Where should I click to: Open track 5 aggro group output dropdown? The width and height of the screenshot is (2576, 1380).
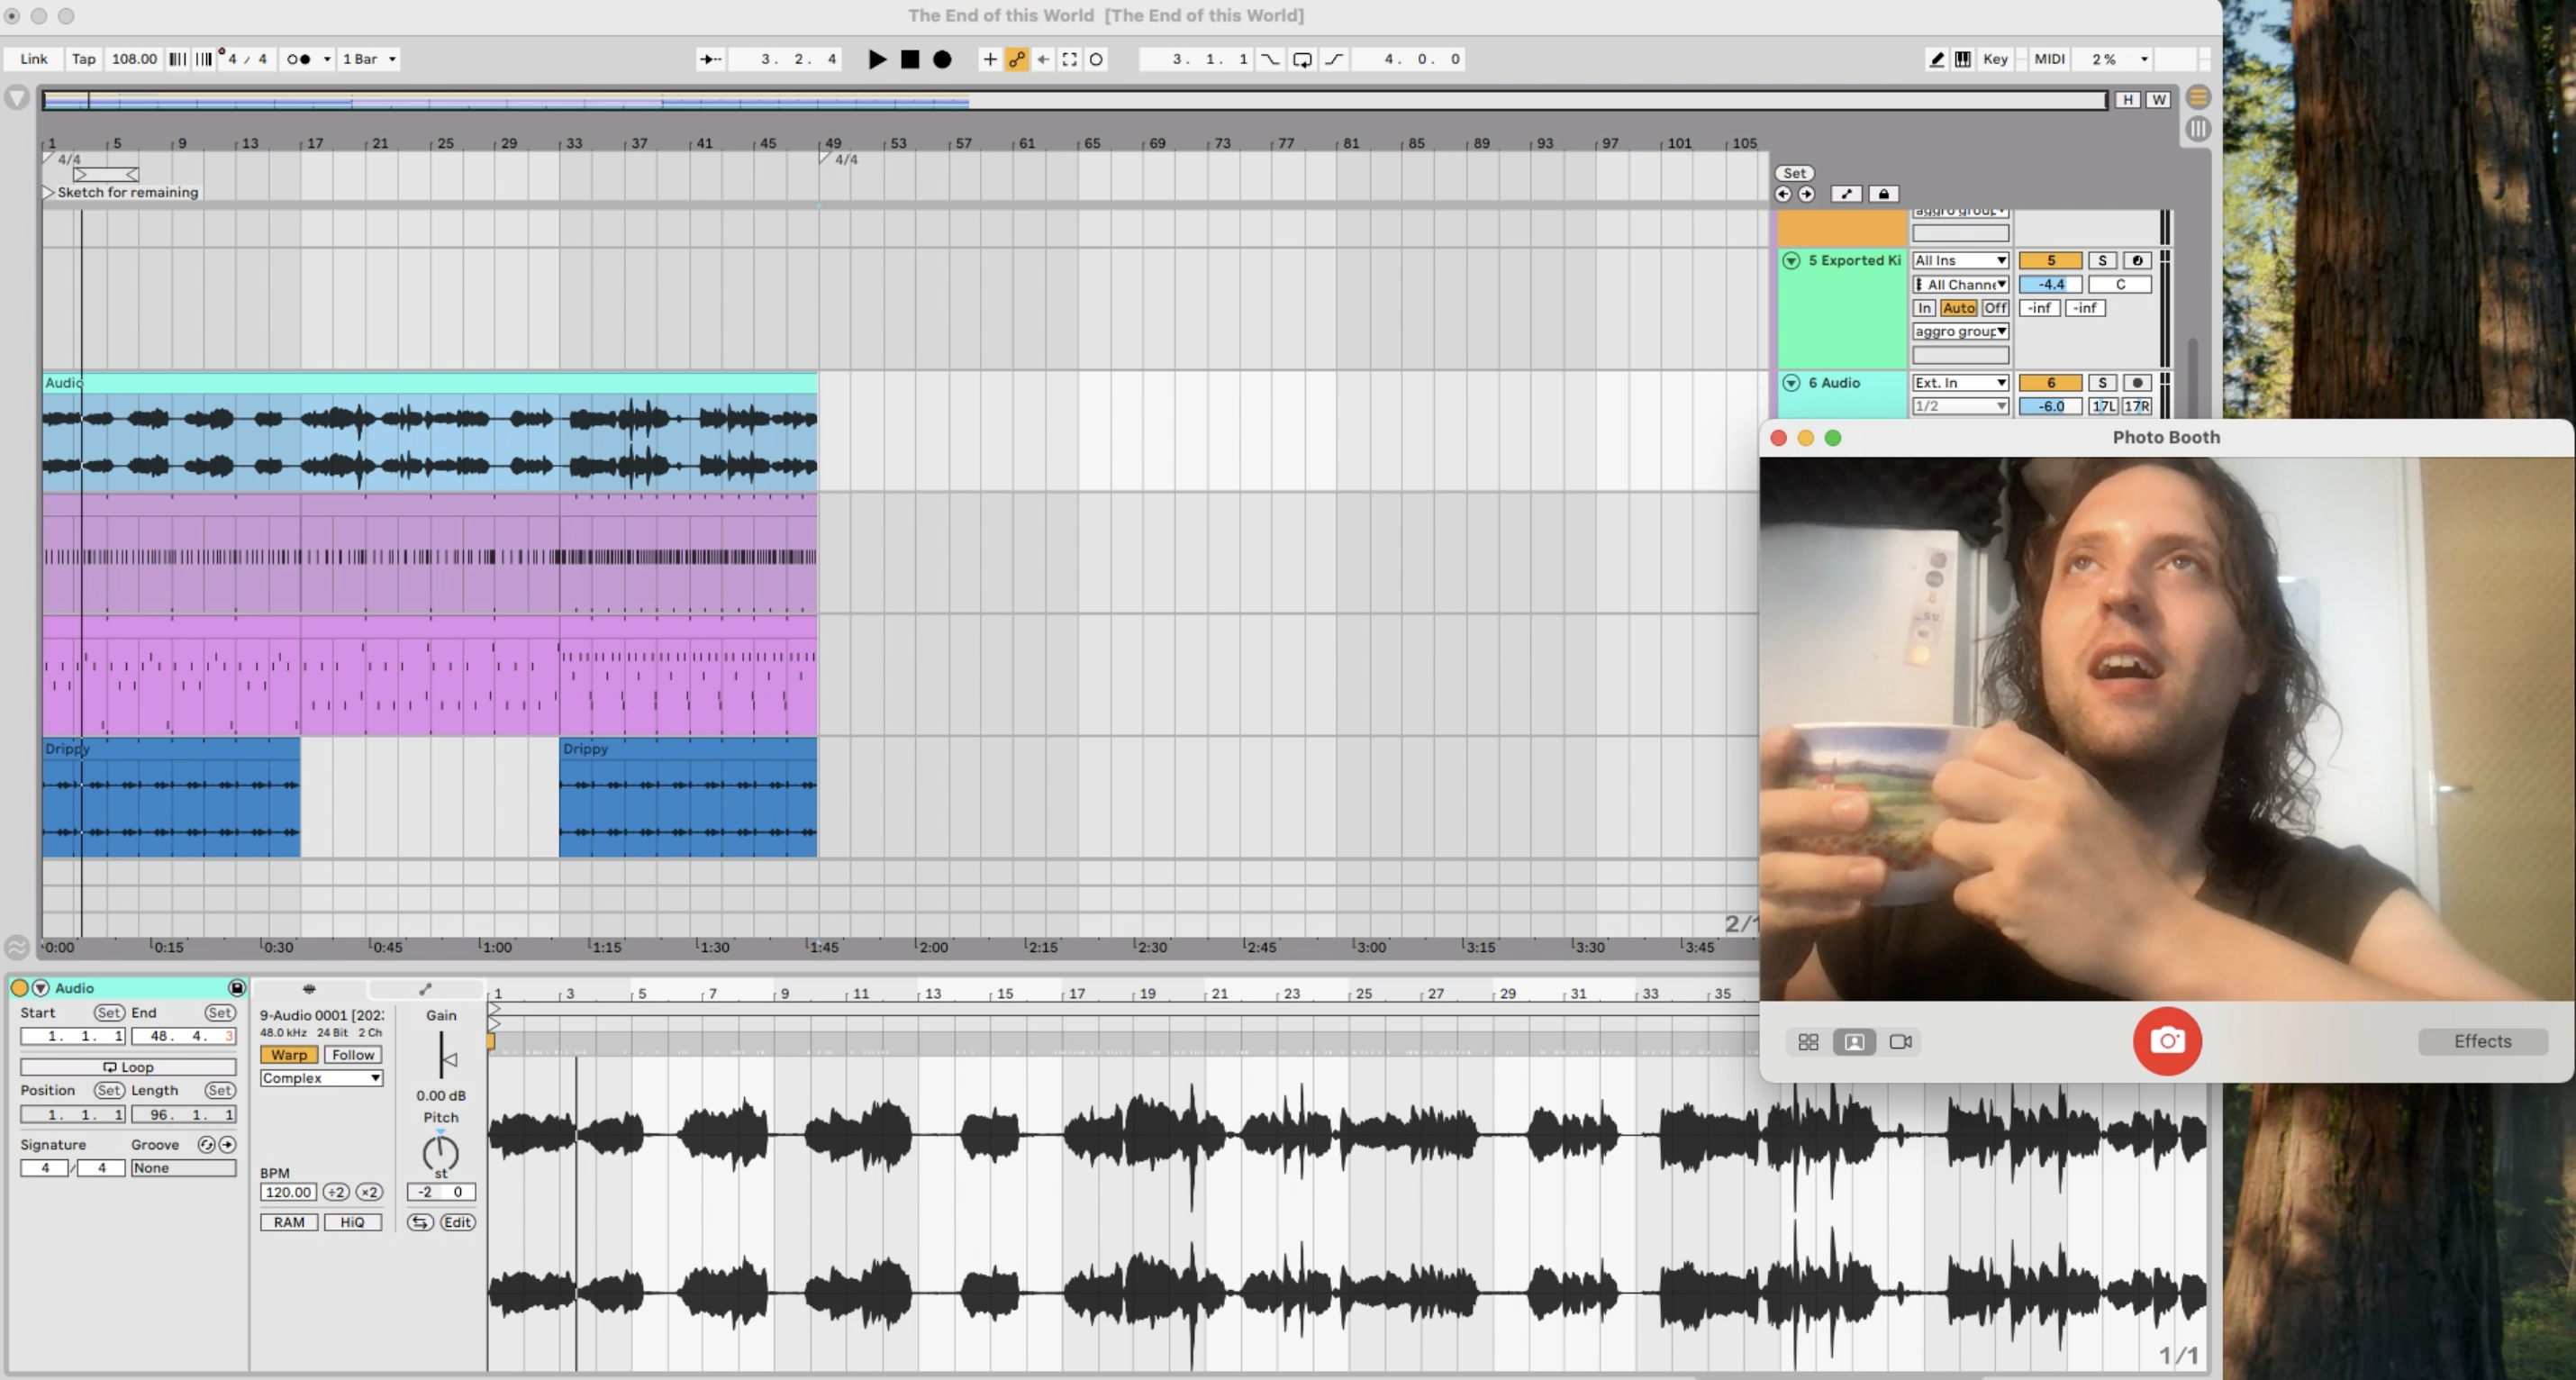[1960, 331]
